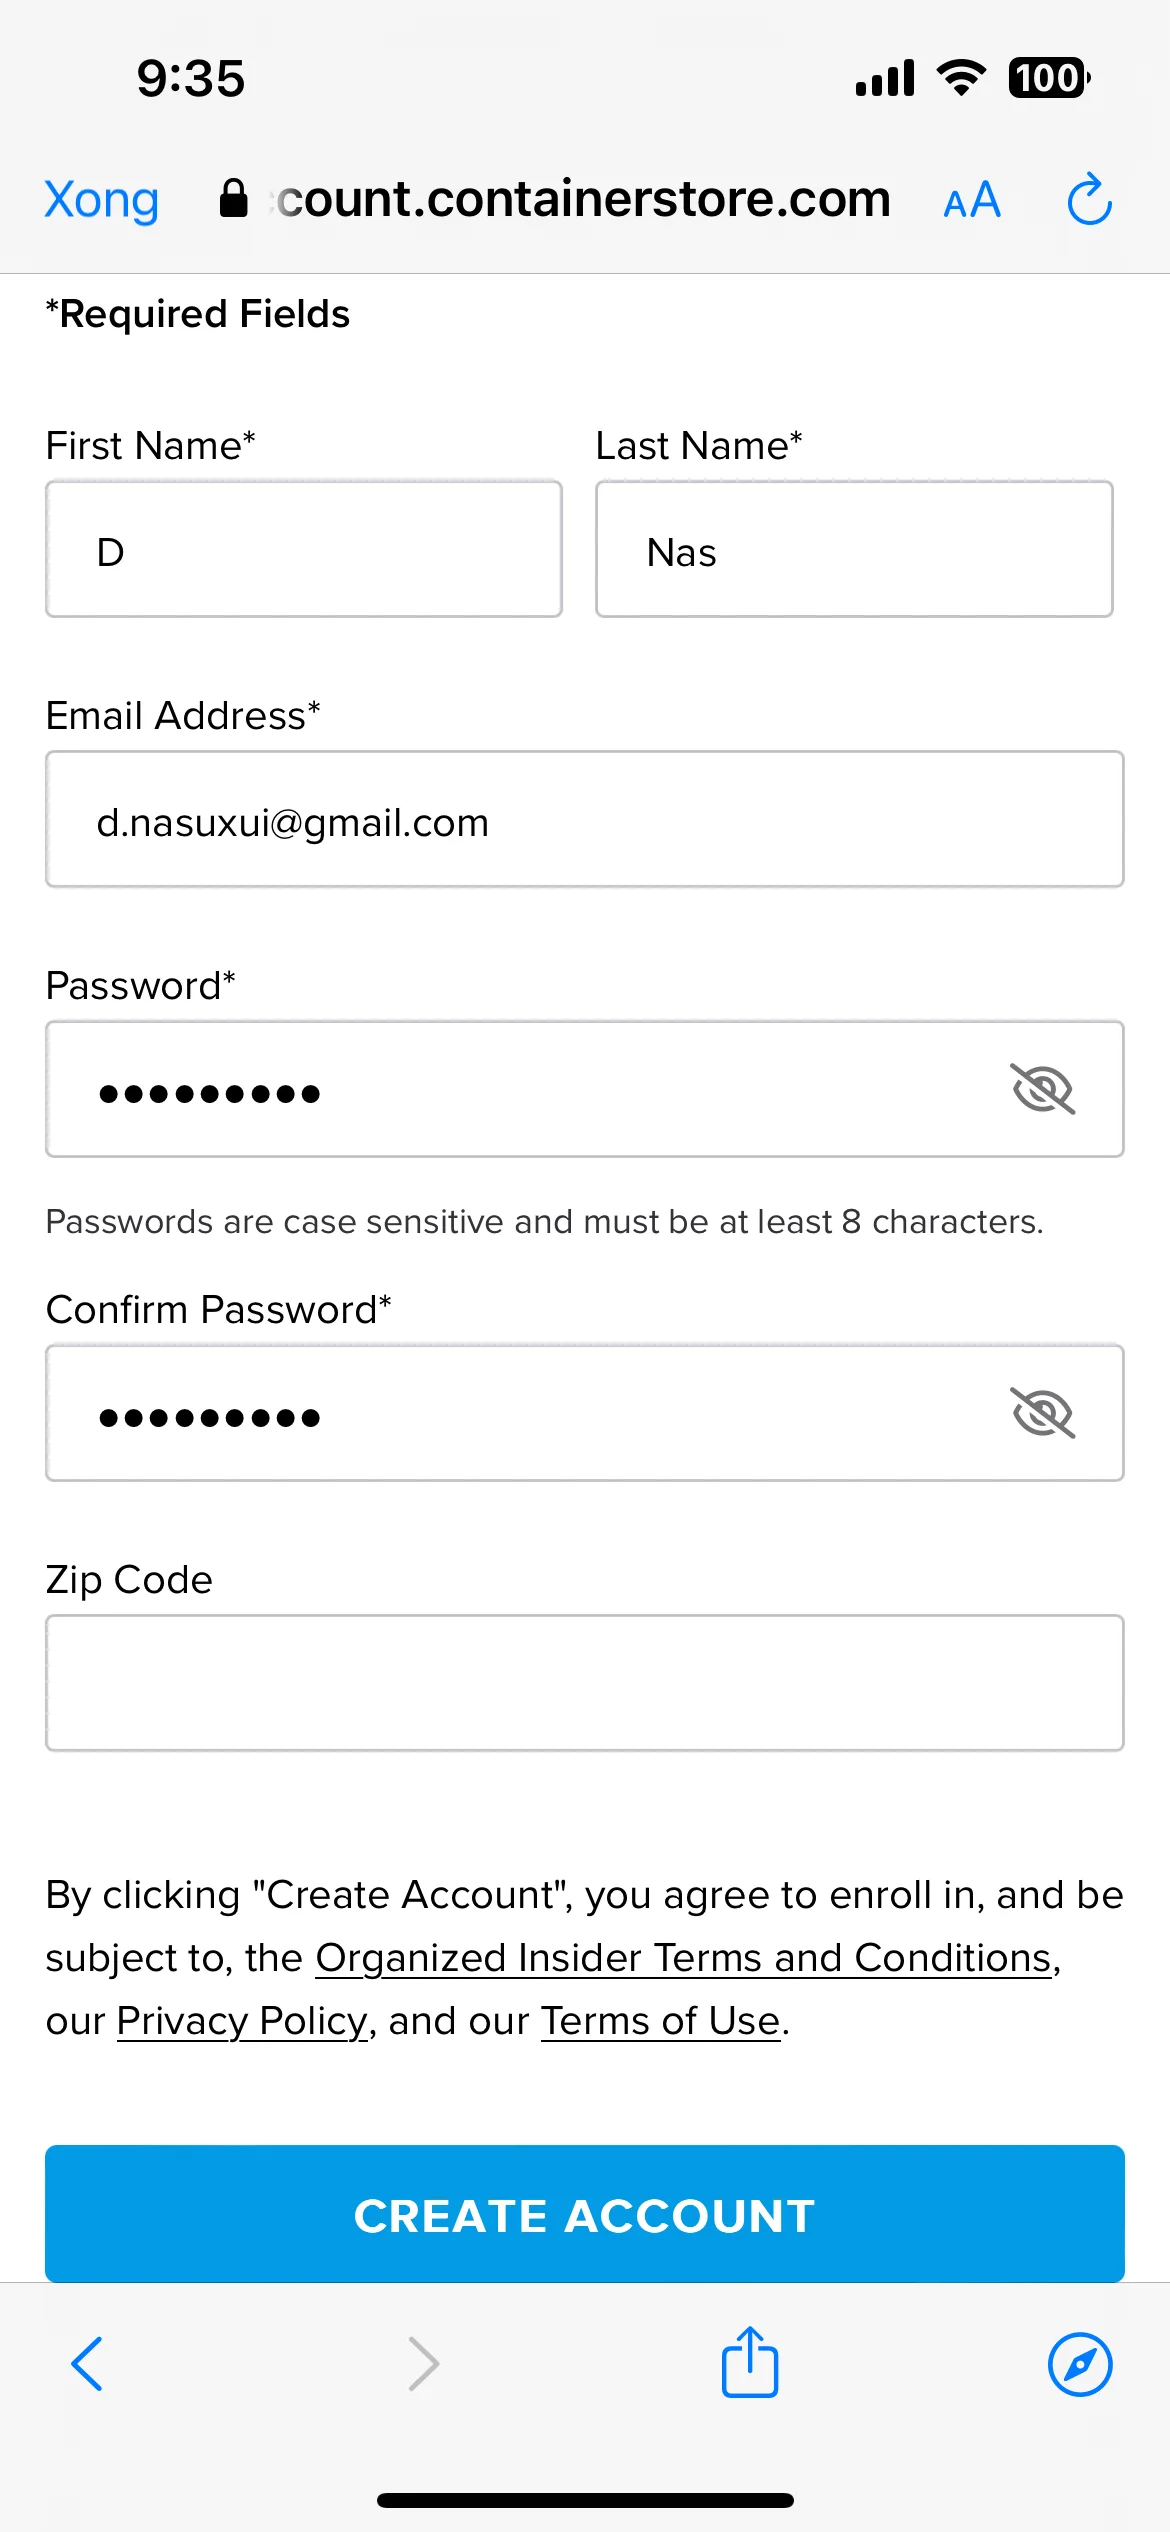
Task: Select the Email Address field
Action: (585, 819)
